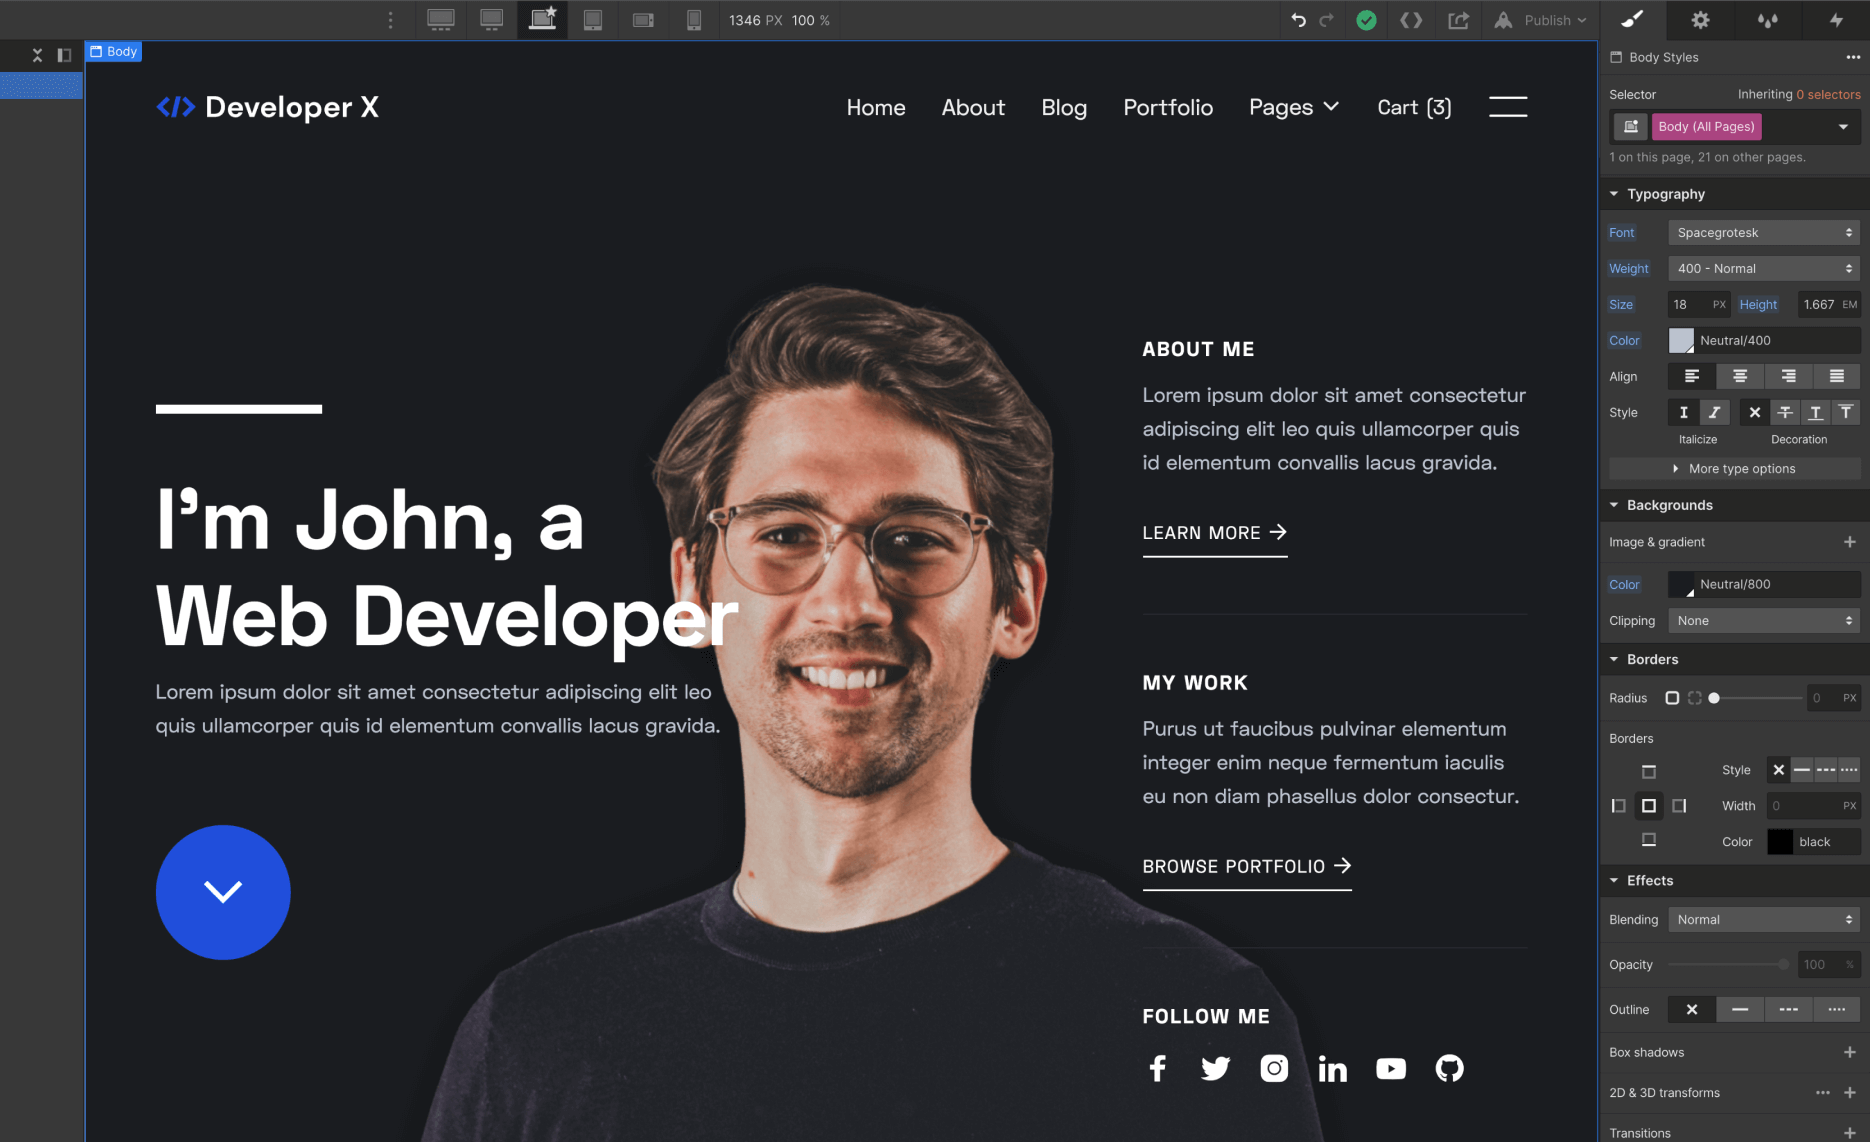The image size is (1870, 1142).
Task: Undo the last change
Action: pos(1296,19)
